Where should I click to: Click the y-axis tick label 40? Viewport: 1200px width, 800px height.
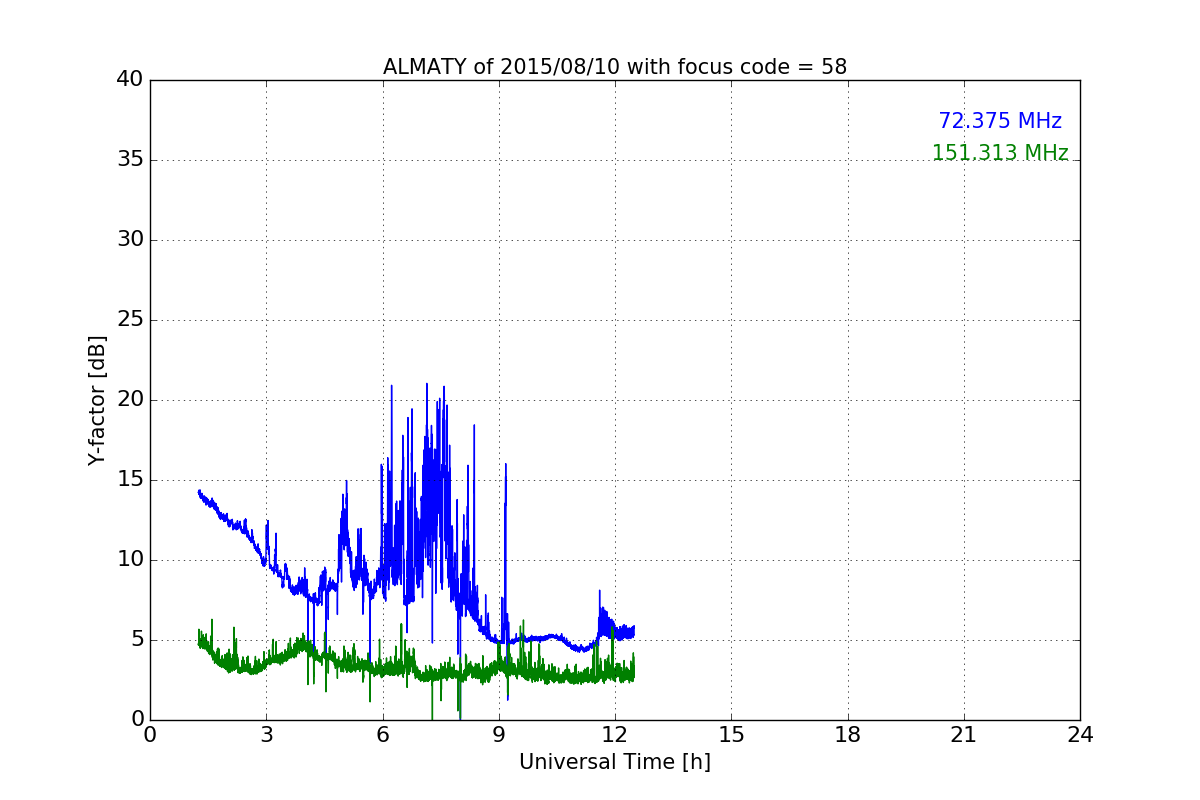pos(129,80)
